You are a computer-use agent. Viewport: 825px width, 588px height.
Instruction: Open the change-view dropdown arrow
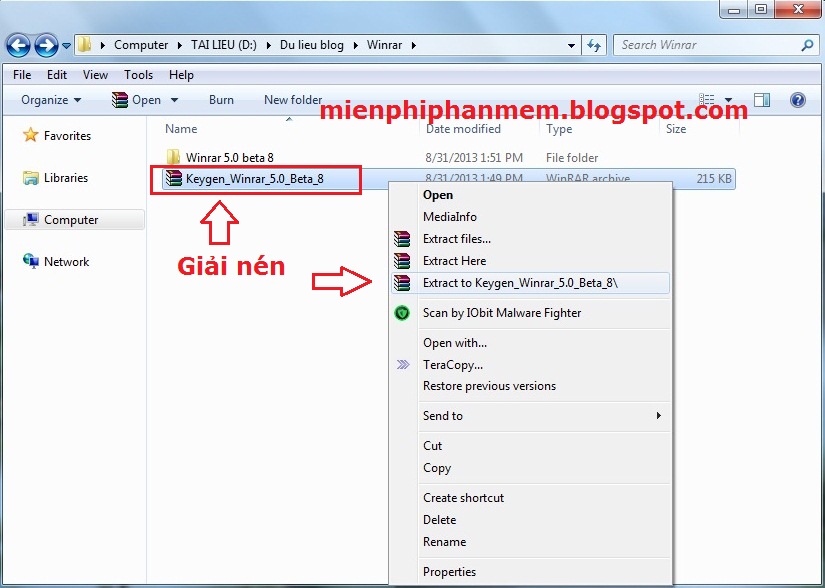[729, 99]
